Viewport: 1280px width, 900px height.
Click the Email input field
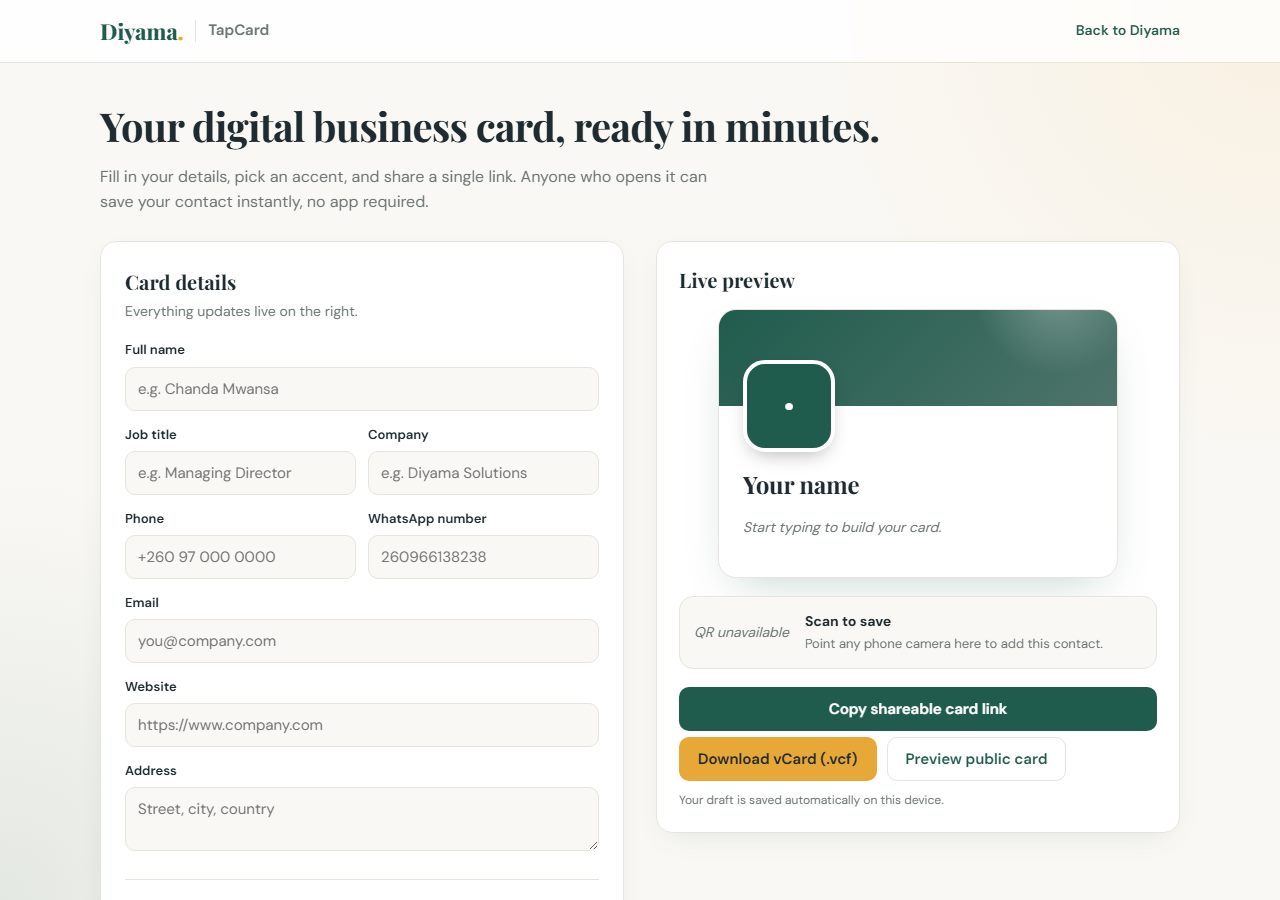(x=362, y=641)
